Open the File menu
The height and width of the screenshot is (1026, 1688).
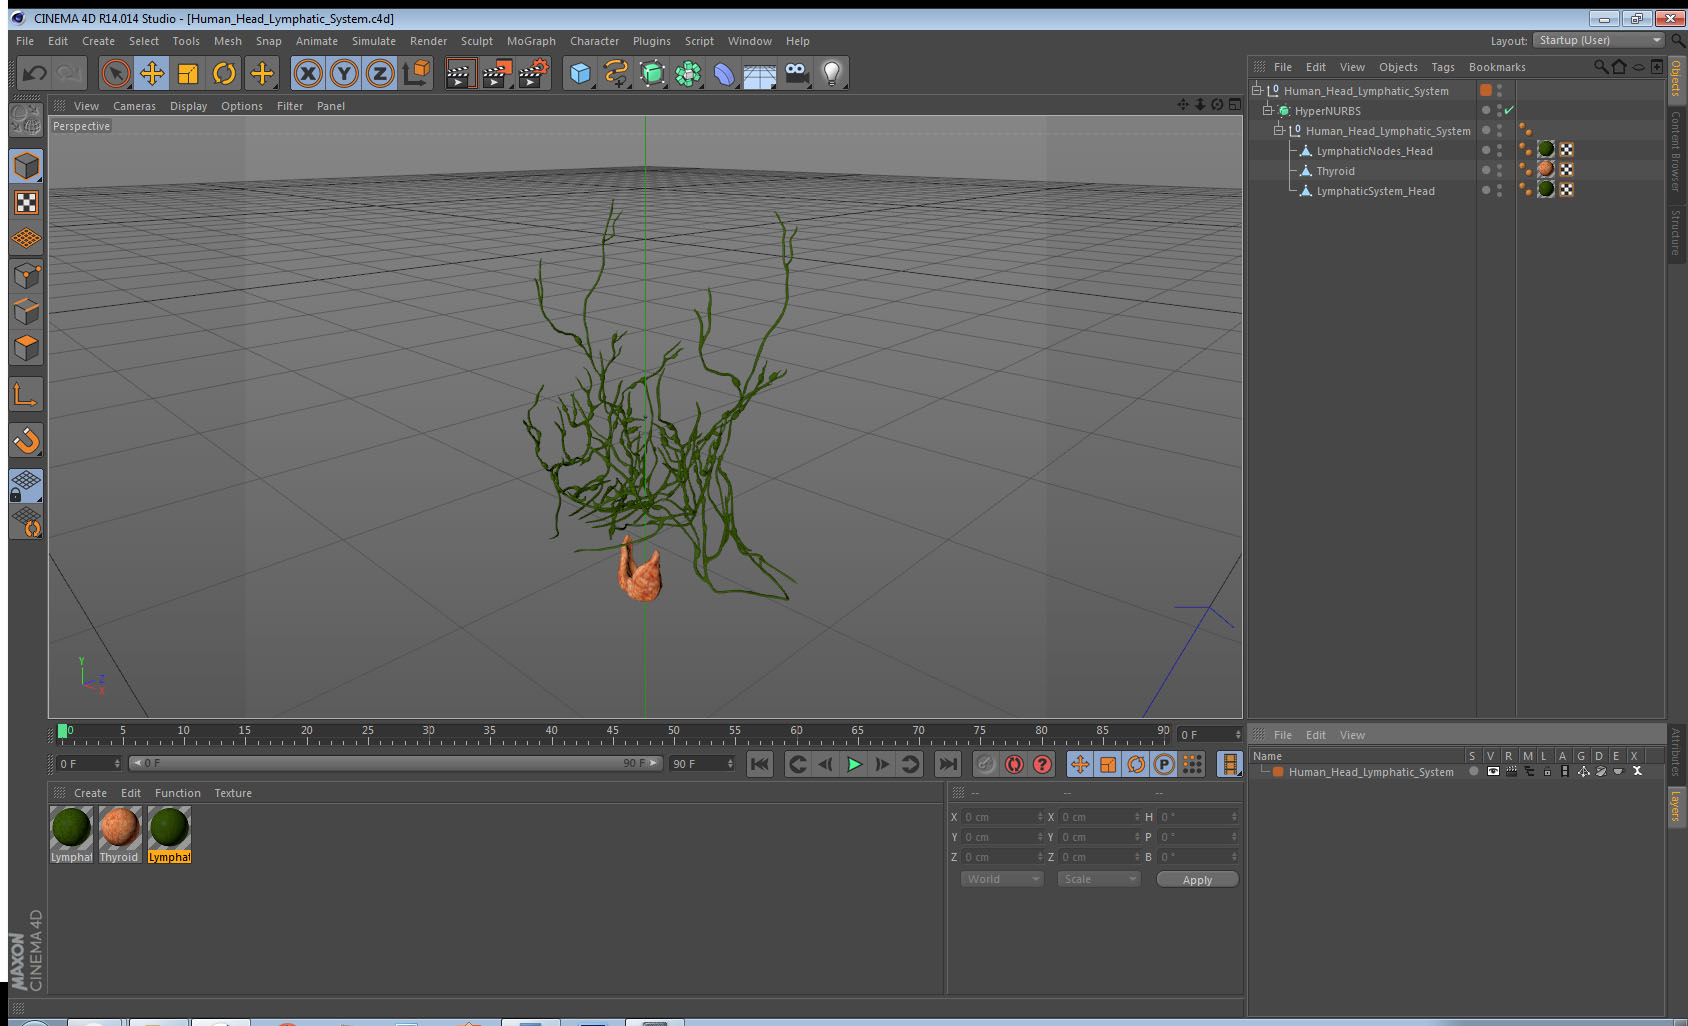click(x=25, y=41)
